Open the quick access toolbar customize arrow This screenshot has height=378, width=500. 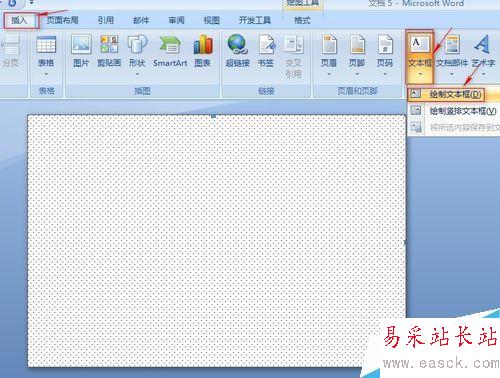31,3
